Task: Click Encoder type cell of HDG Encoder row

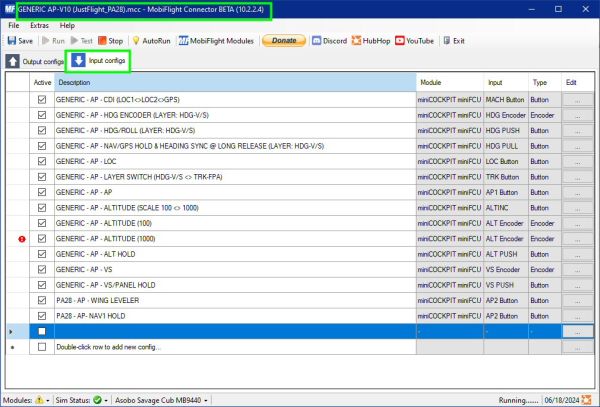Action: coord(545,115)
